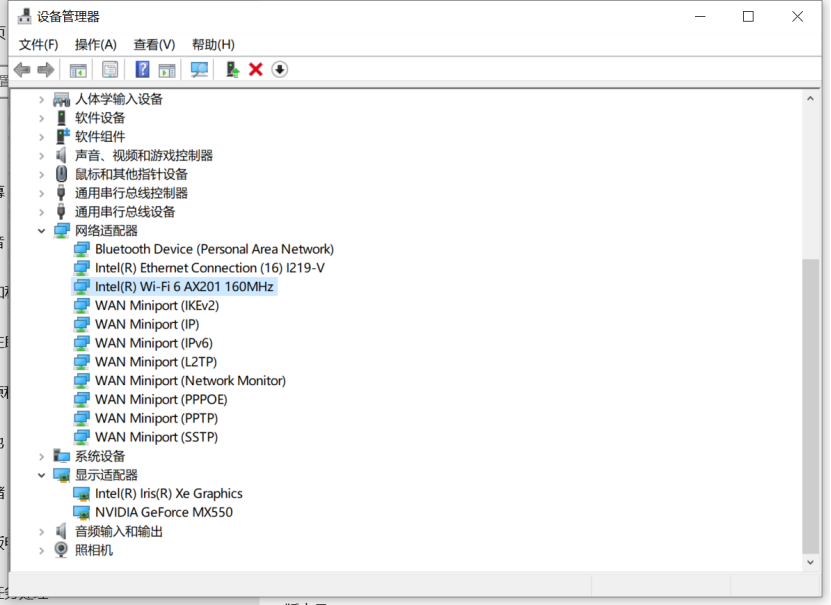Click the folder icon beside 系统设备
This screenshot has height=605, width=831.
61,456
